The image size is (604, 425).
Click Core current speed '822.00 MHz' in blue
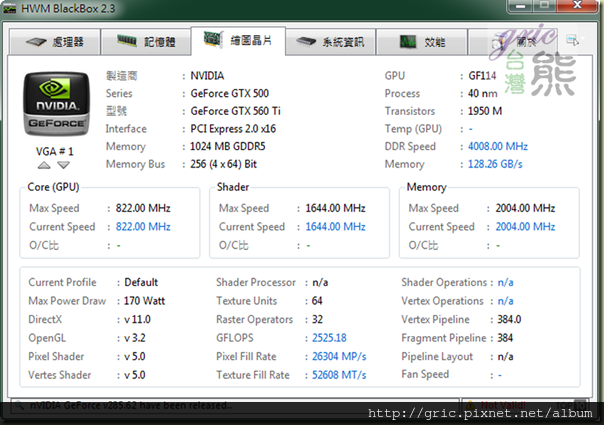point(143,227)
